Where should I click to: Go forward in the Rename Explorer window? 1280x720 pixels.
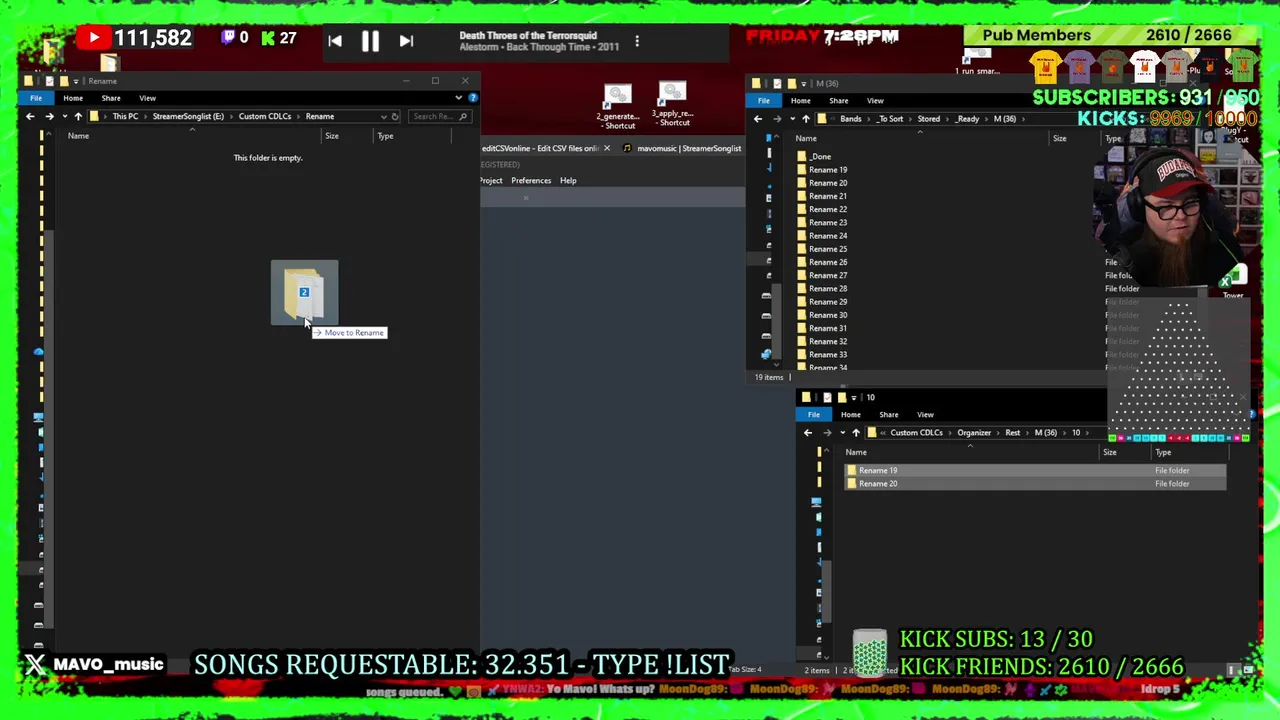click(49, 116)
